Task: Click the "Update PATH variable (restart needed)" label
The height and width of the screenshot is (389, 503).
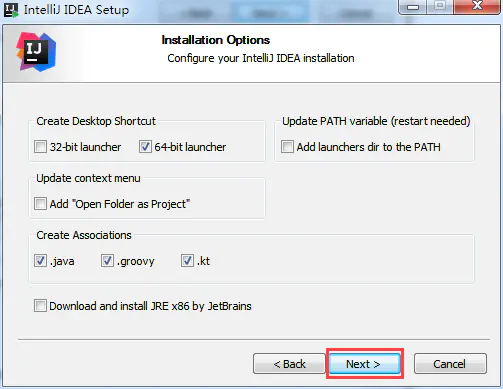Action: pyautogui.click(x=376, y=121)
